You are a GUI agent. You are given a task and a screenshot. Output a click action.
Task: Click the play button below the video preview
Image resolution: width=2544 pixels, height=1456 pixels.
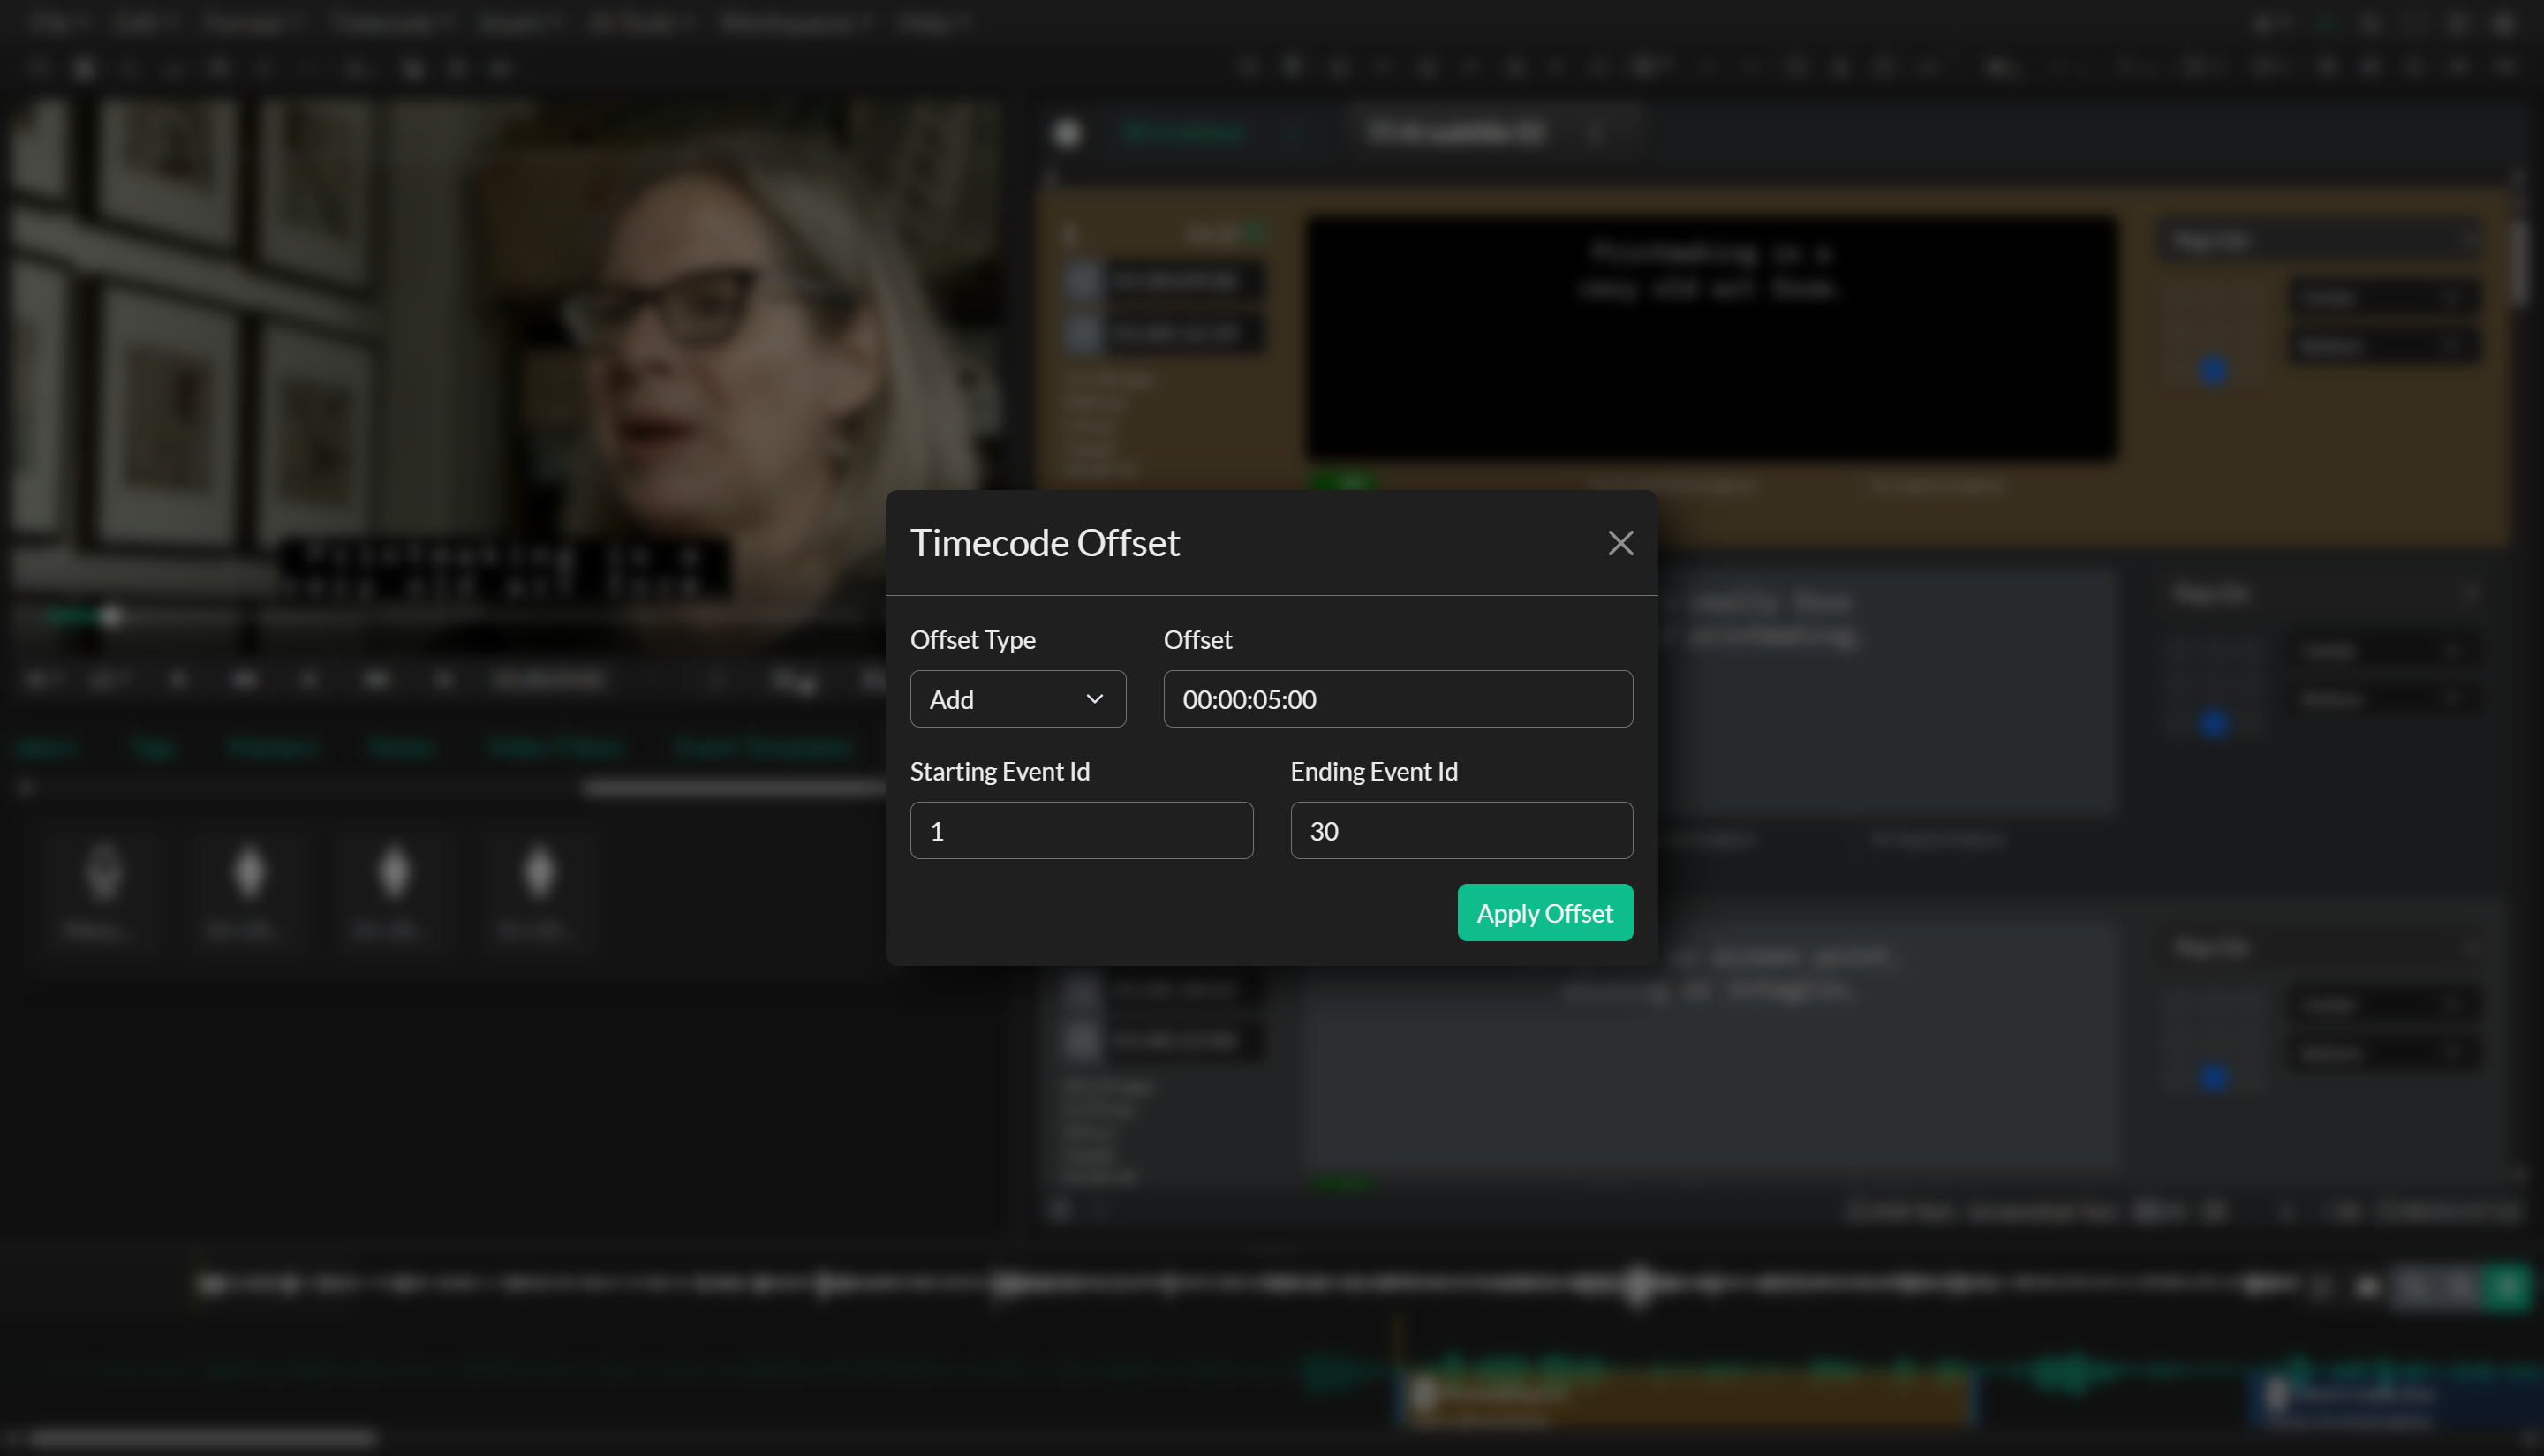(x=245, y=679)
